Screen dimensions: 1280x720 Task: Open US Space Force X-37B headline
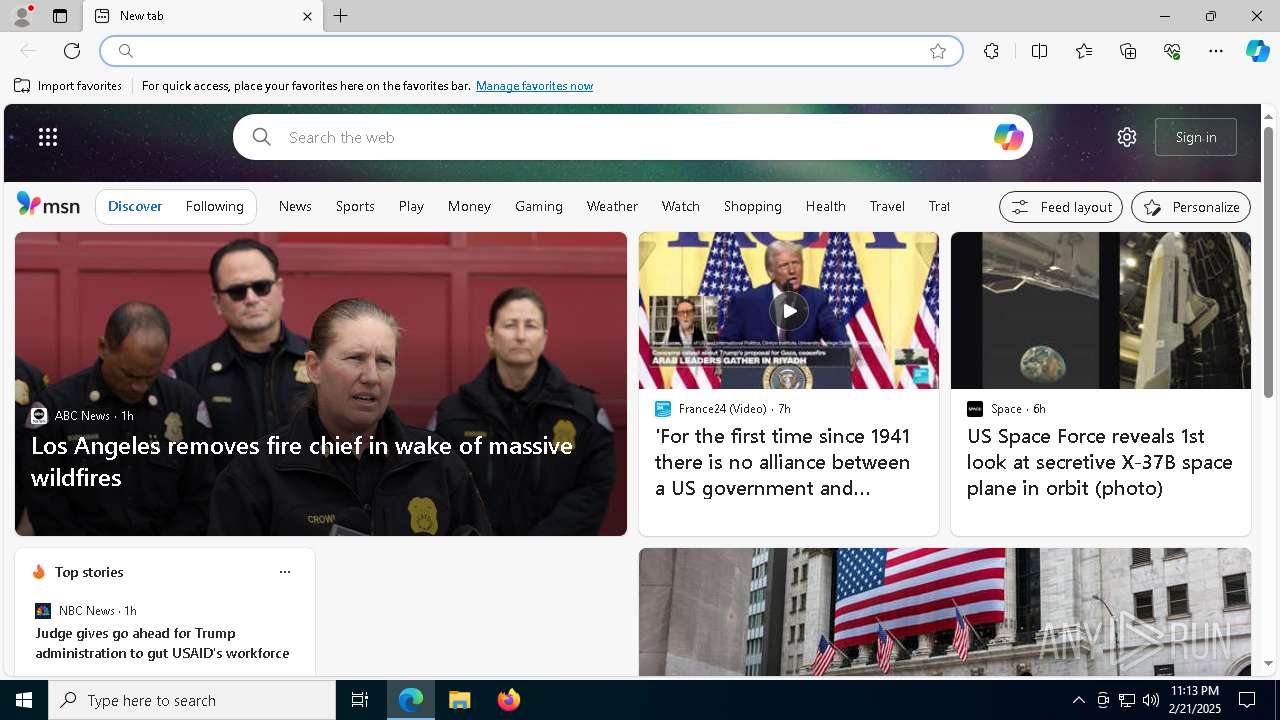click(x=1099, y=462)
